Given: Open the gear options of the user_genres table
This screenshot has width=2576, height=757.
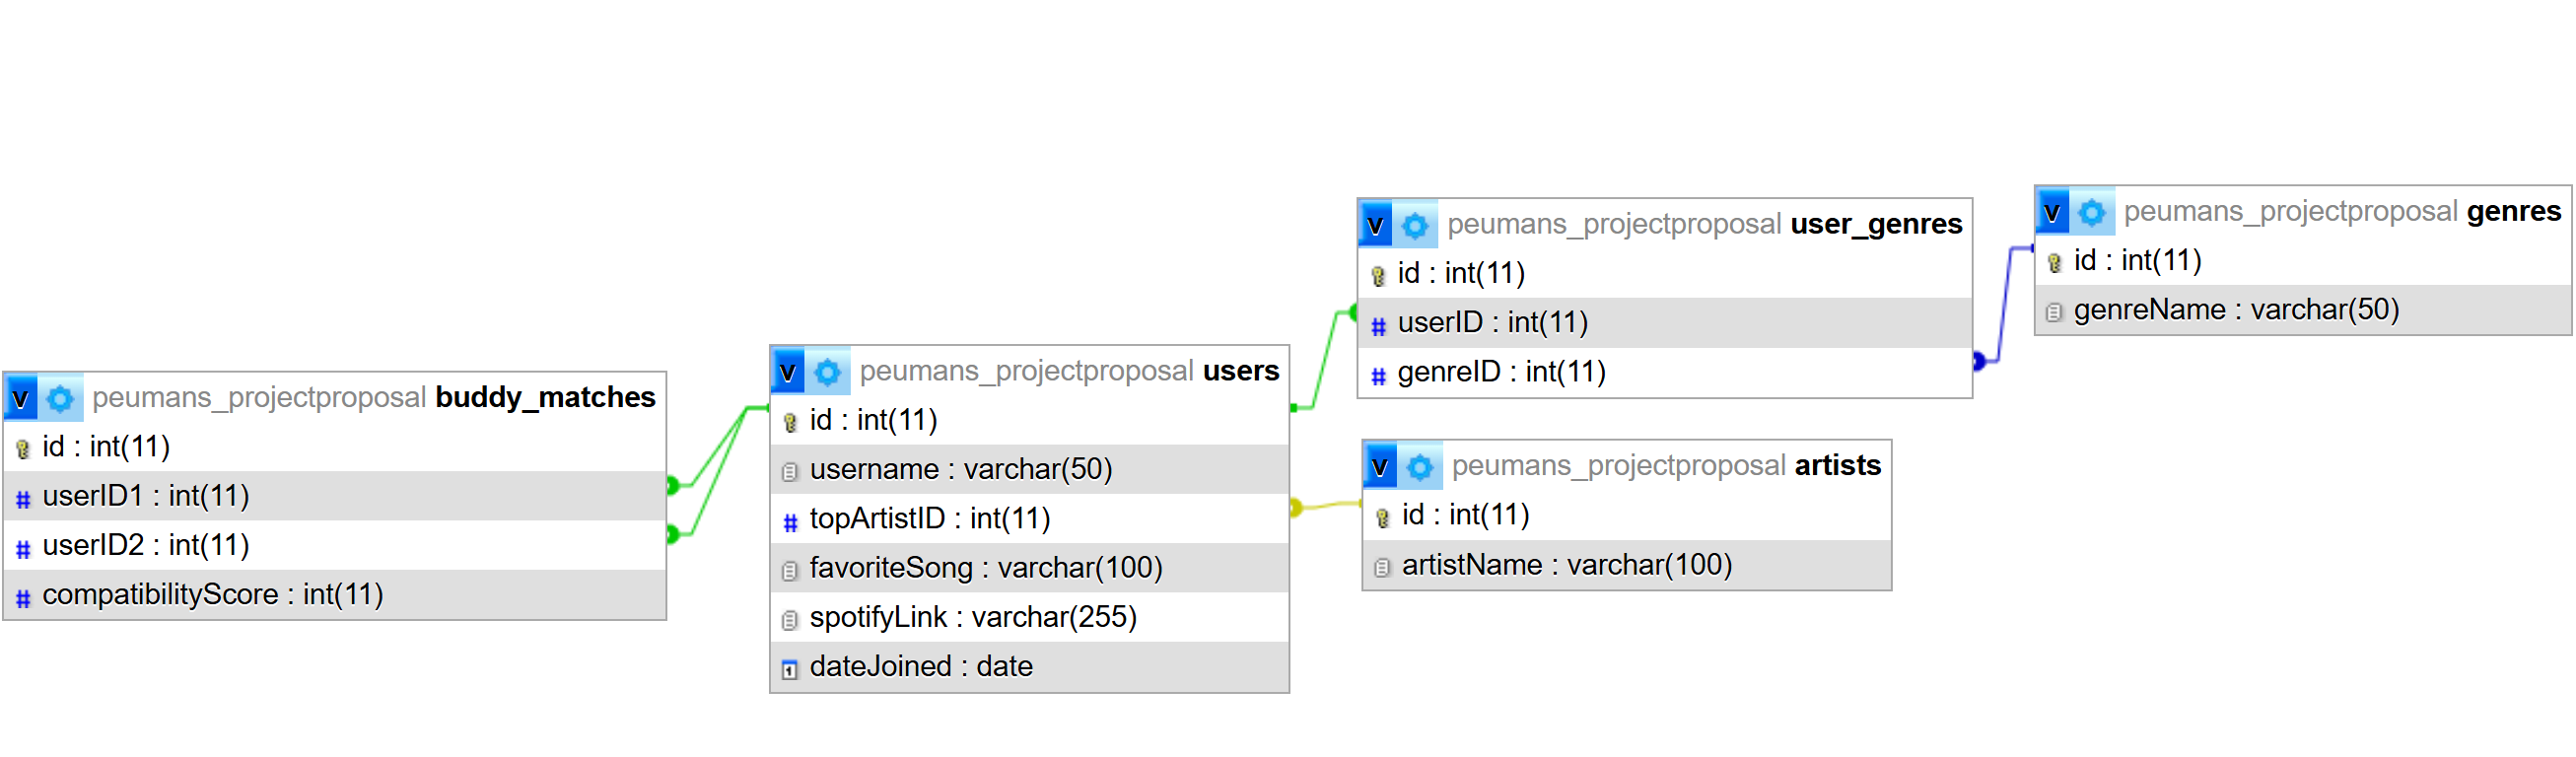Looking at the screenshot, I should tap(1416, 225).
